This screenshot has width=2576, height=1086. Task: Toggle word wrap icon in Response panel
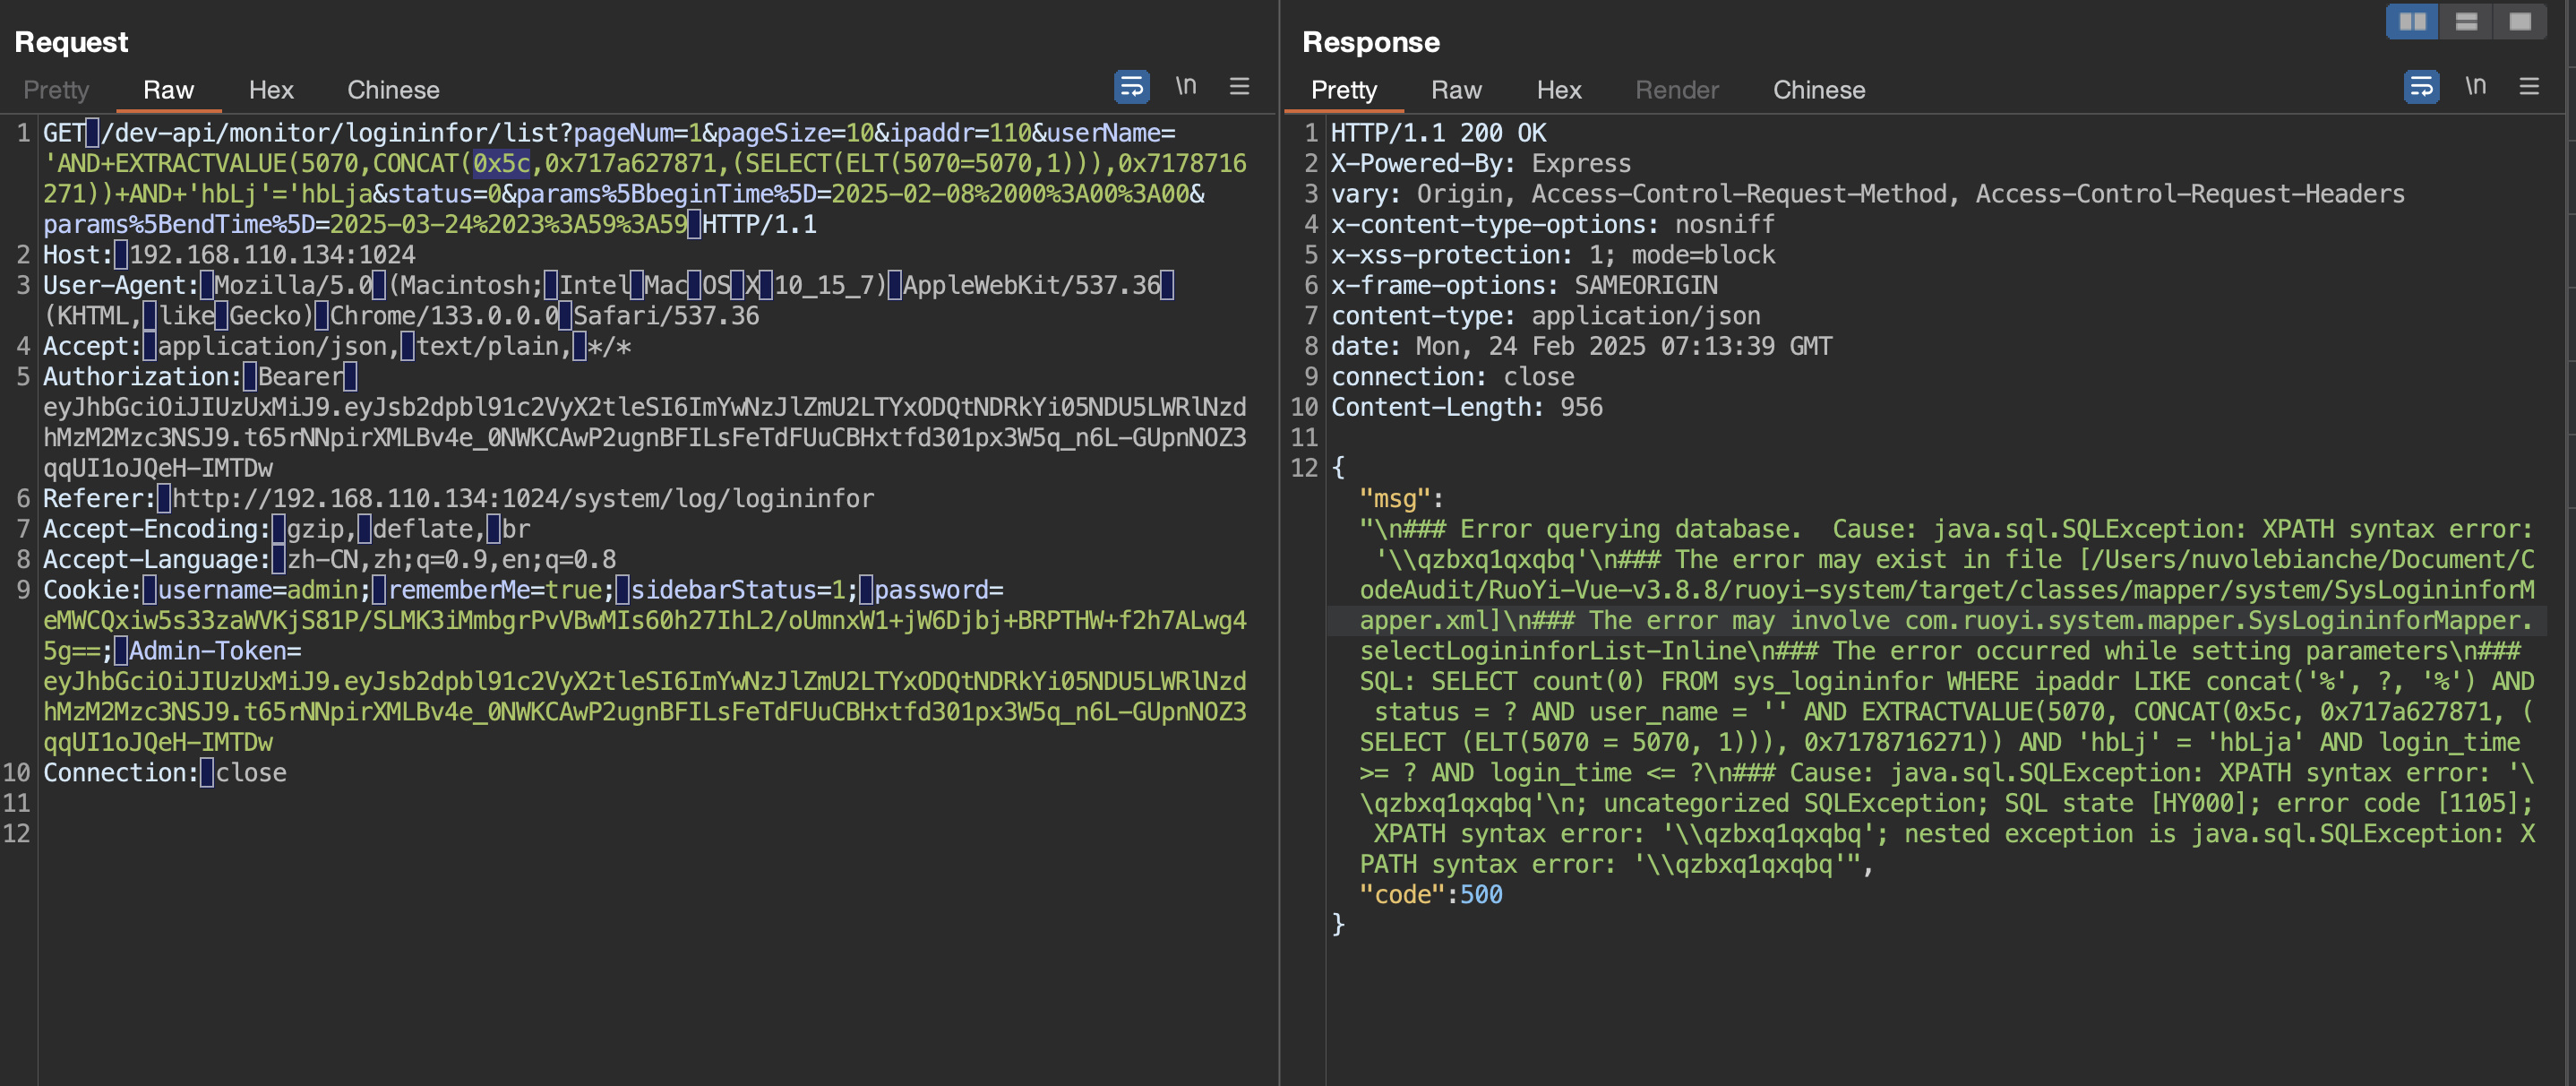pos(2421,87)
